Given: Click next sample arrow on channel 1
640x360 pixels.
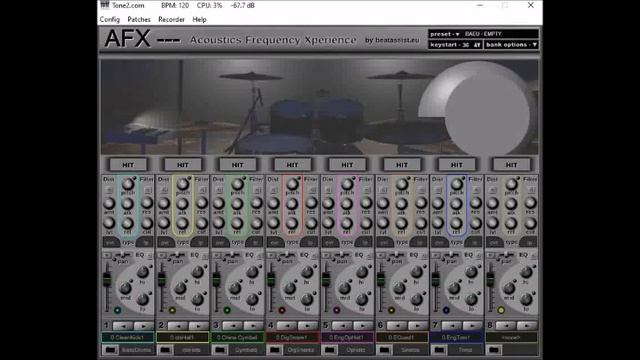Looking at the screenshot, I should pyautogui.click(x=143, y=326).
